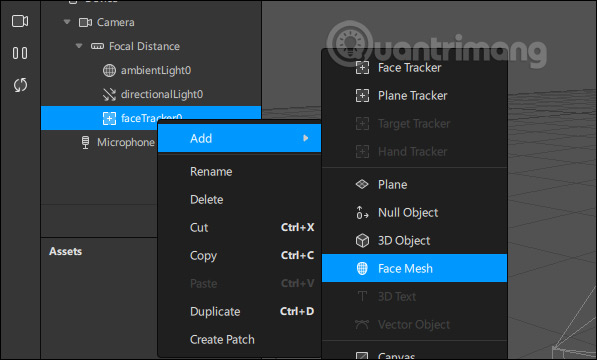Click the Null Object icon in submenu
The image size is (597, 360).
(x=362, y=213)
